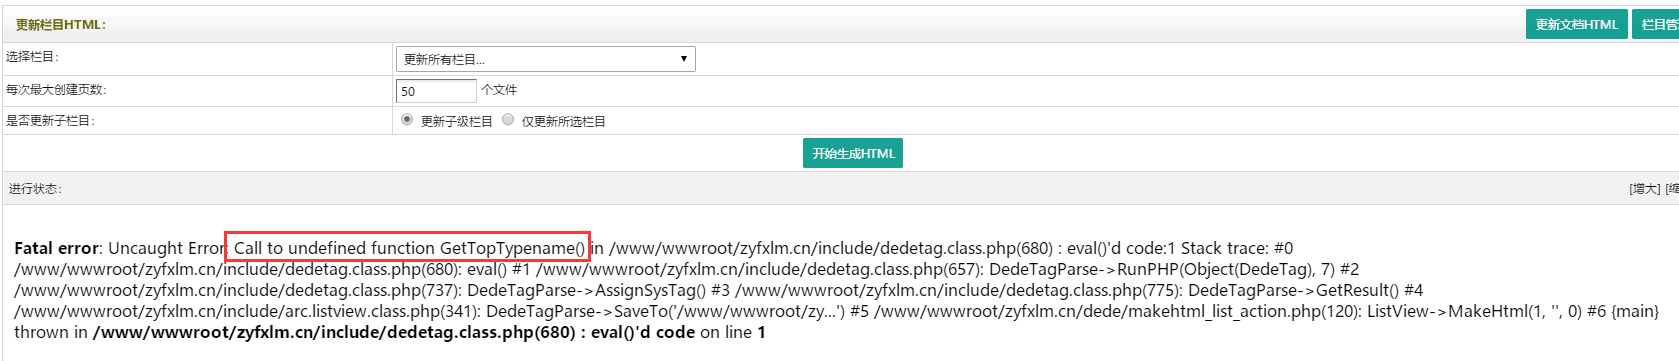Click the highlighted GetTopTypename() error text
The image size is (1679, 361).
(409, 248)
